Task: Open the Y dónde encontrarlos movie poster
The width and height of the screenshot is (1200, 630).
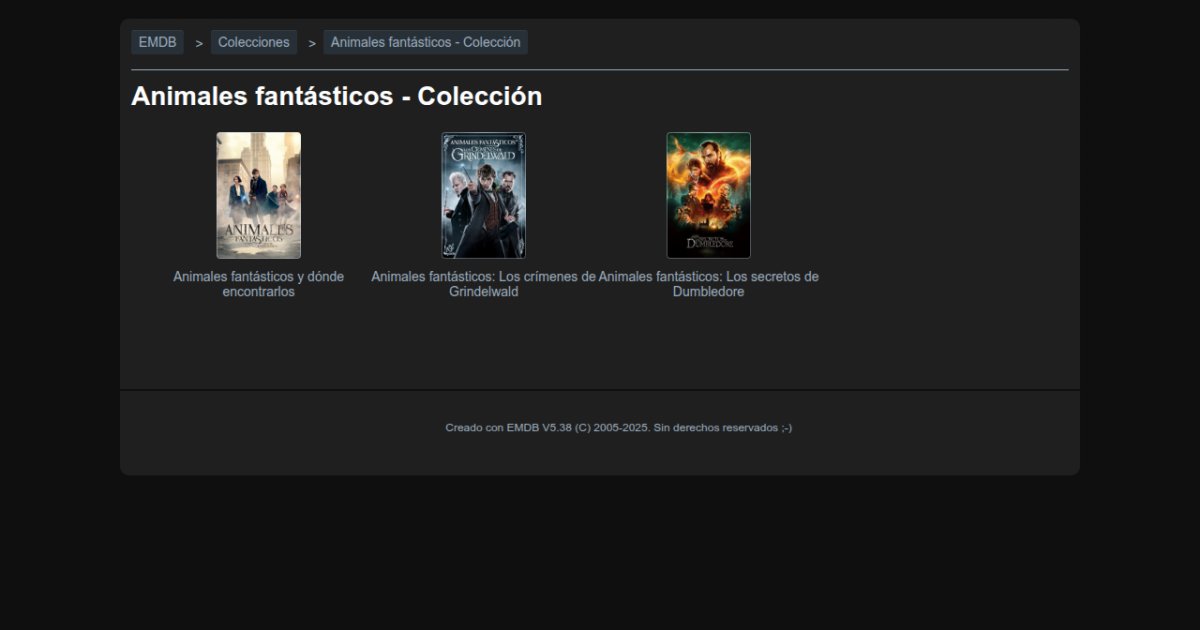Action: point(258,195)
